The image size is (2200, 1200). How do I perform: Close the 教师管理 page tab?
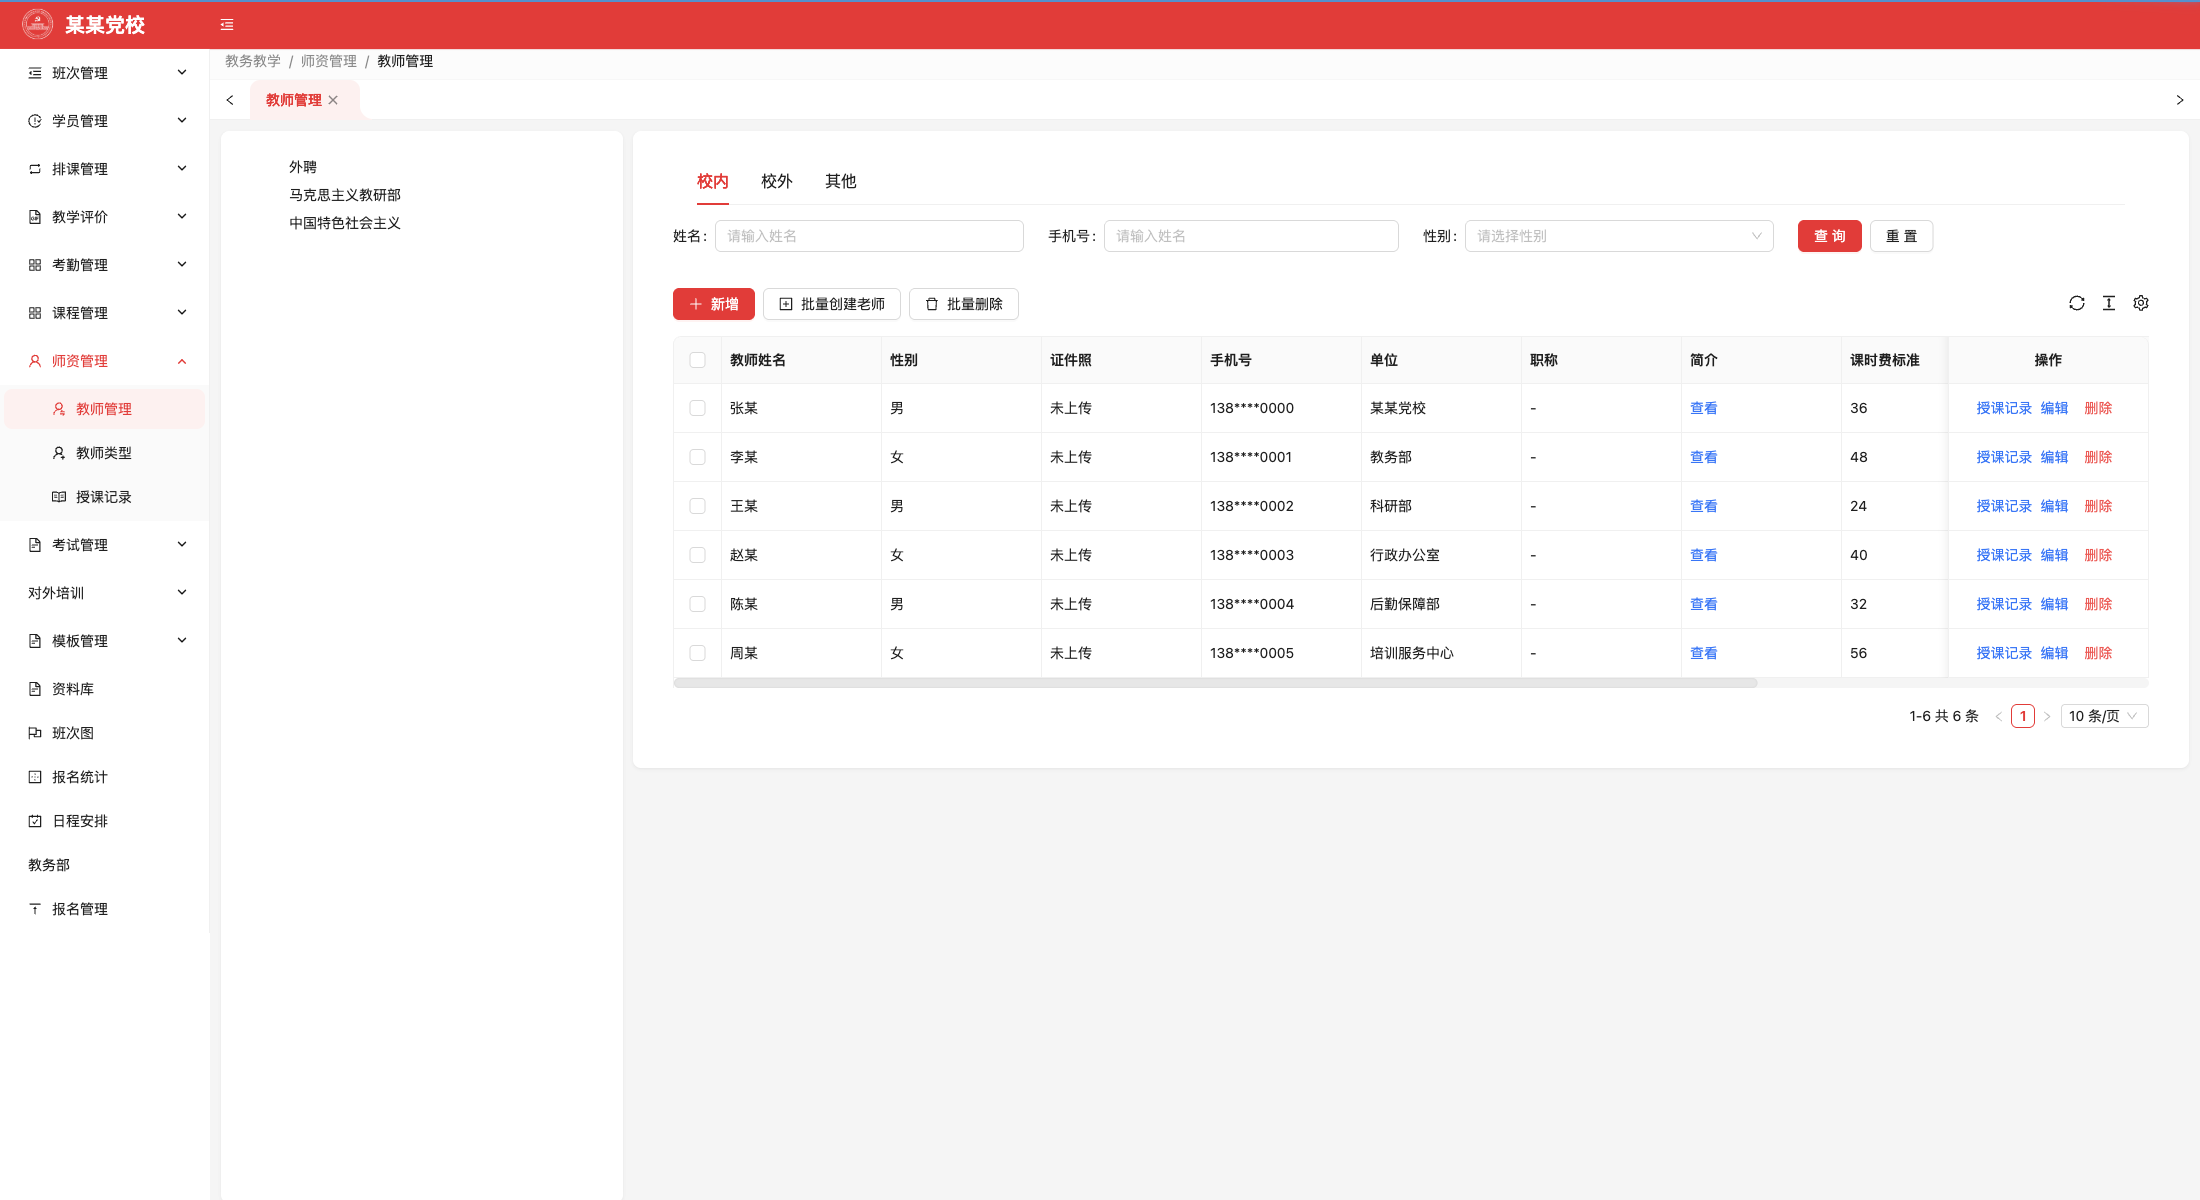[x=333, y=100]
